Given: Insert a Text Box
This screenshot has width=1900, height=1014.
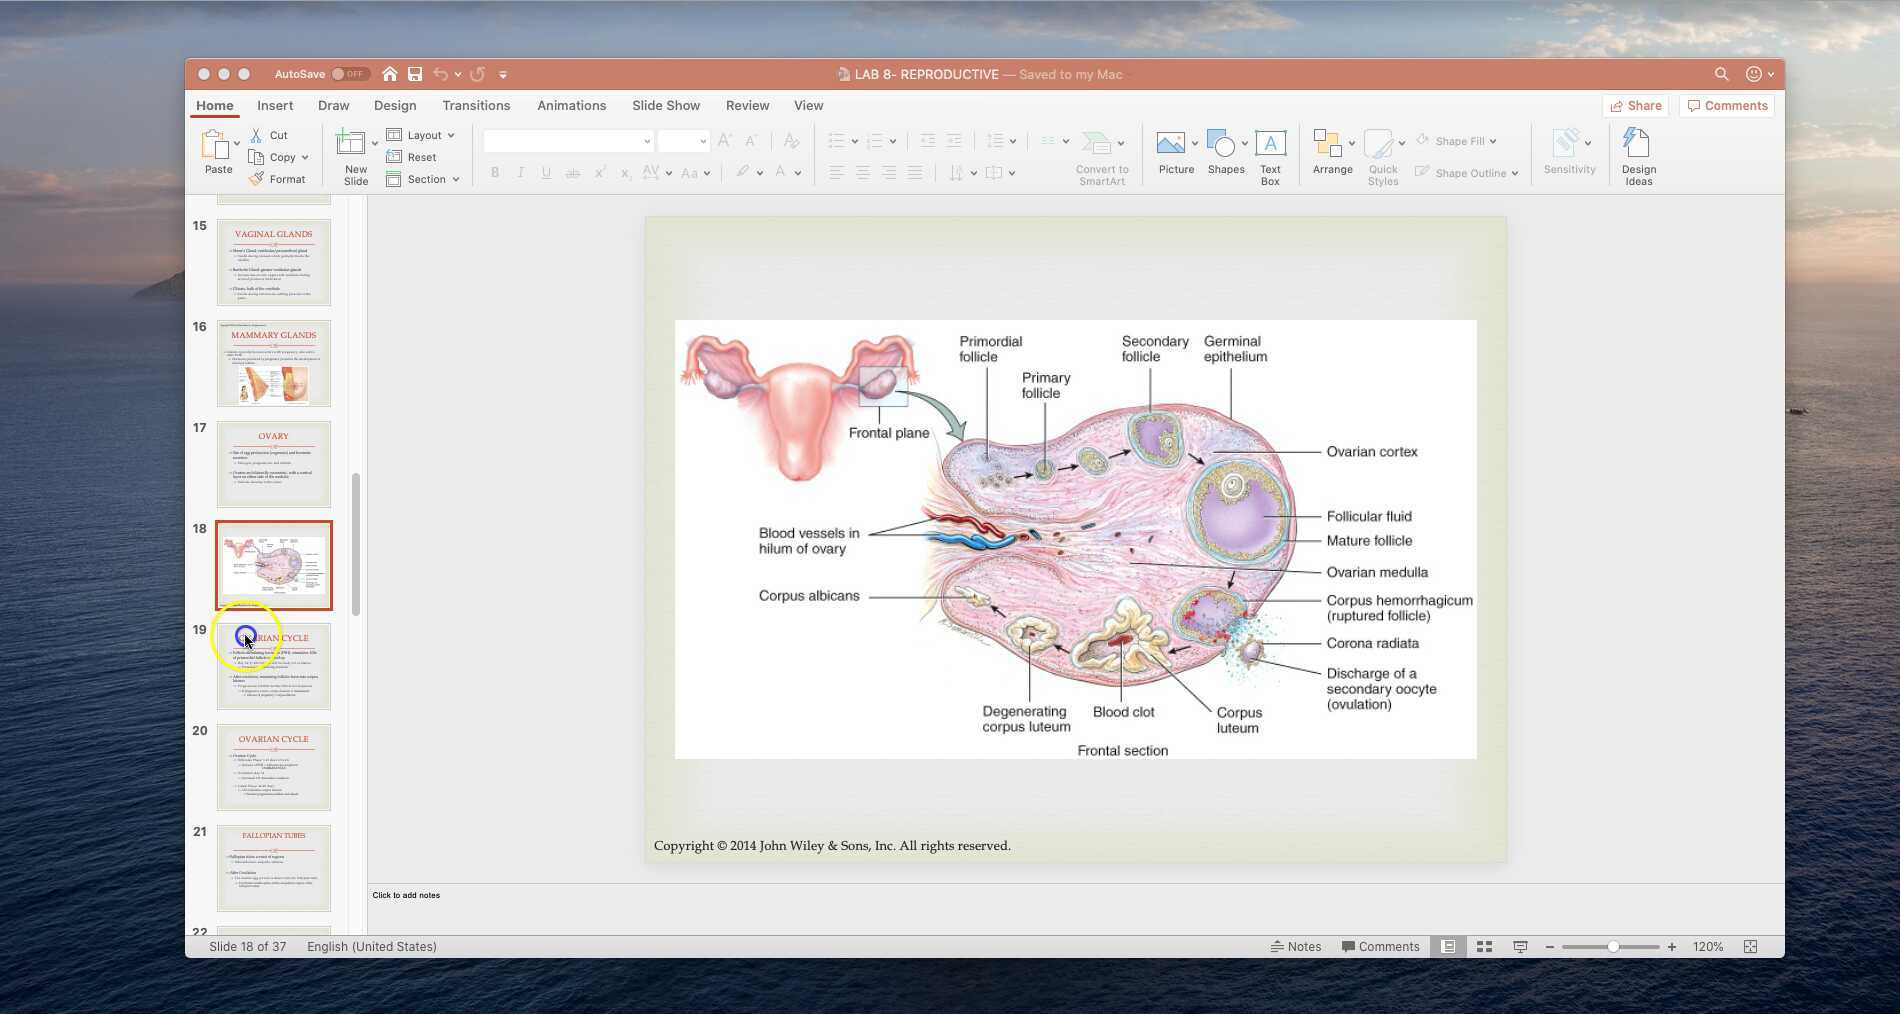Looking at the screenshot, I should pyautogui.click(x=1270, y=144).
